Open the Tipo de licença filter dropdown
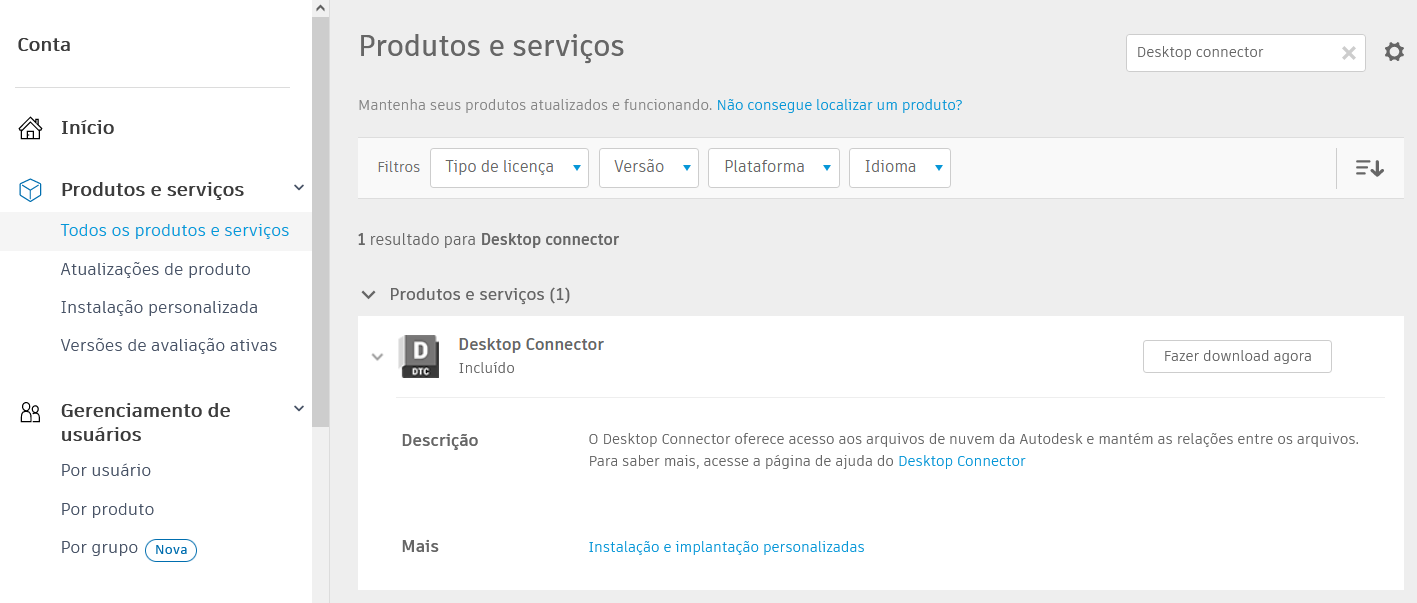The image size is (1417, 603). (509, 168)
